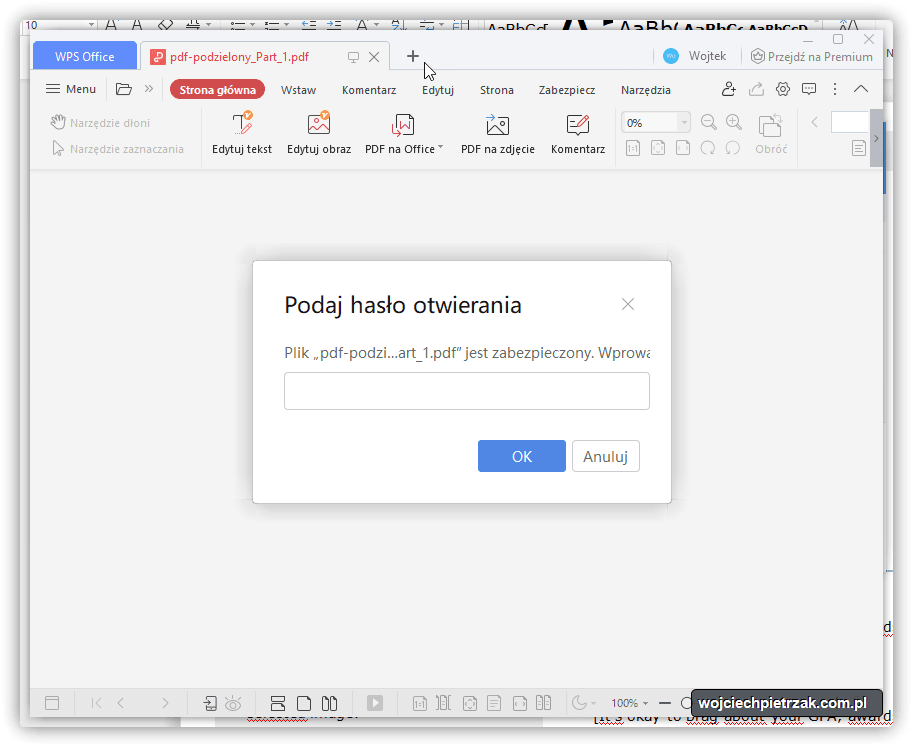Click the zoom out magnifier icon
Viewport: 913px width, 747px height.
click(709, 122)
